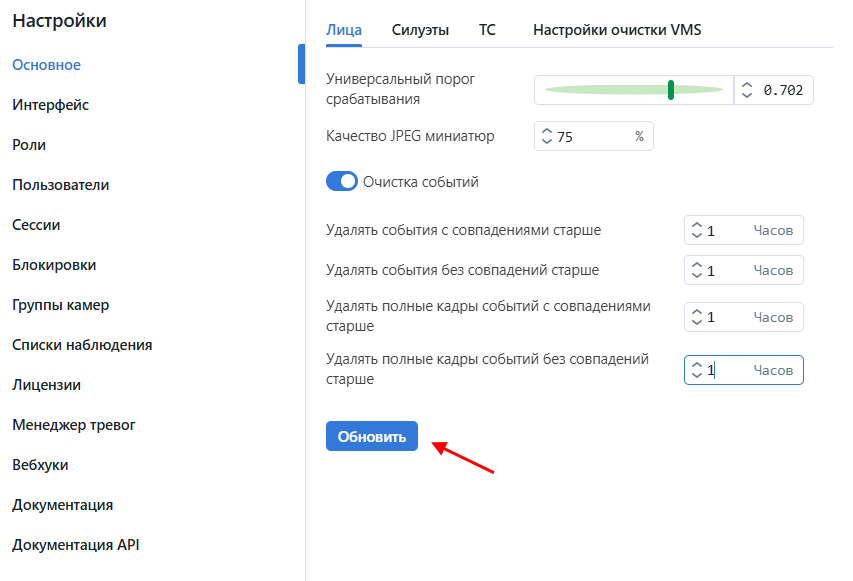Select the Лицензии sidebar item
The width and height of the screenshot is (853, 581).
46,385
